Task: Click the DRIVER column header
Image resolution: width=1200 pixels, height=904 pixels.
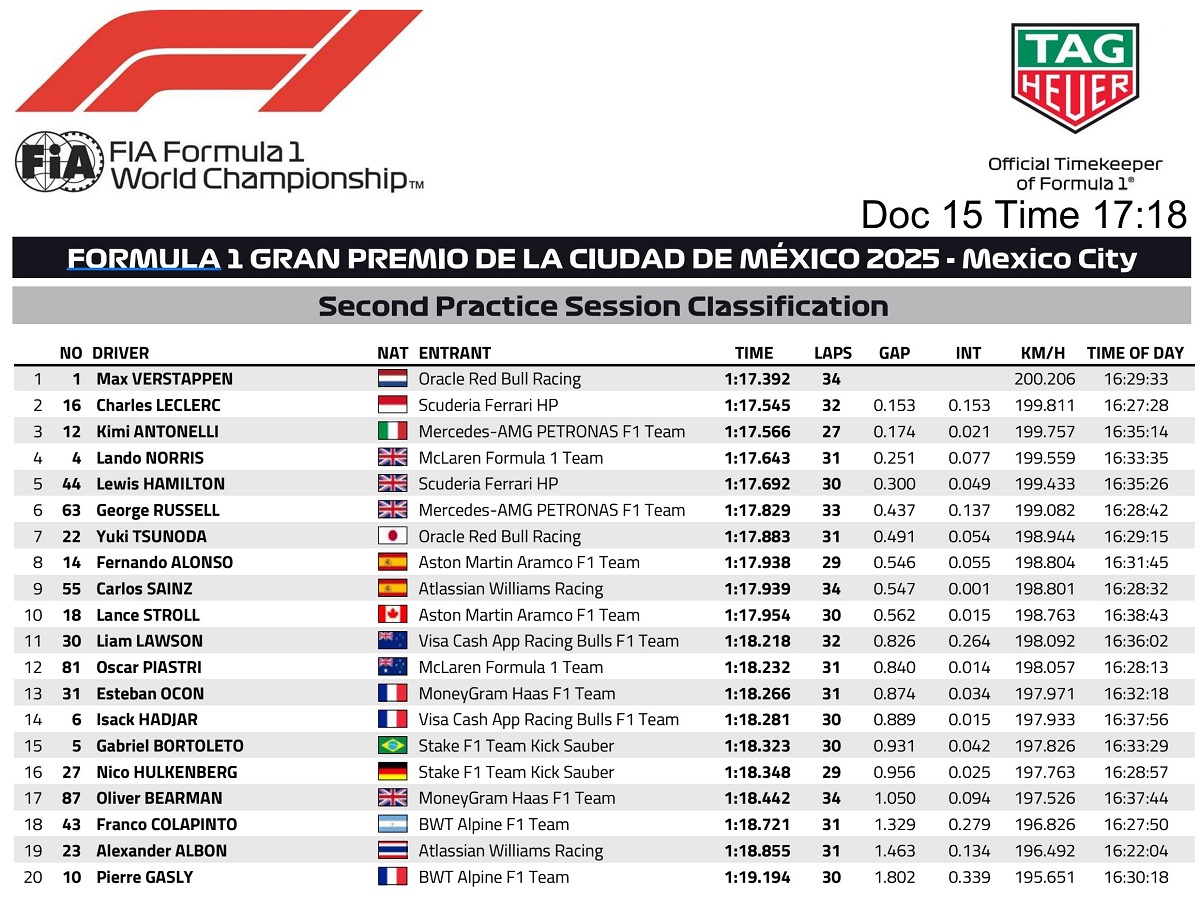Action: [x=120, y=353]
